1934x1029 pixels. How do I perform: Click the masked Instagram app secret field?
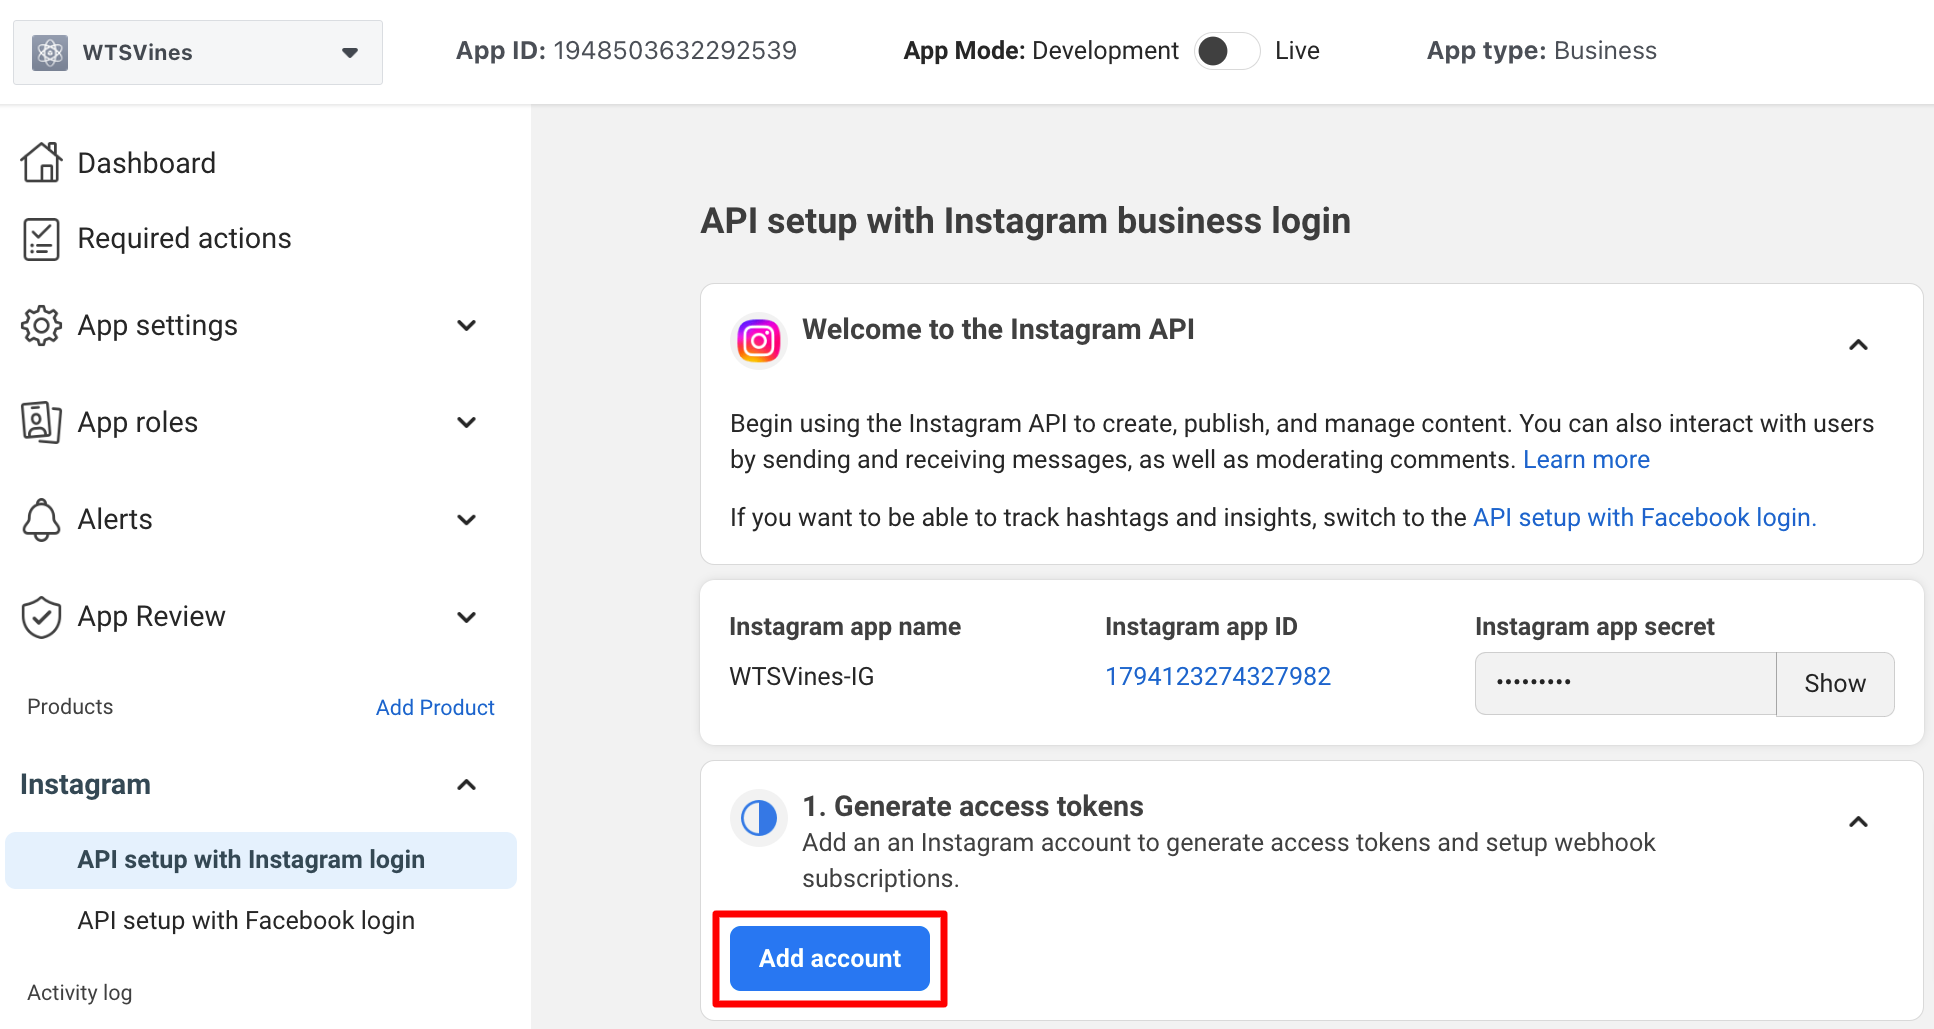1626,684
